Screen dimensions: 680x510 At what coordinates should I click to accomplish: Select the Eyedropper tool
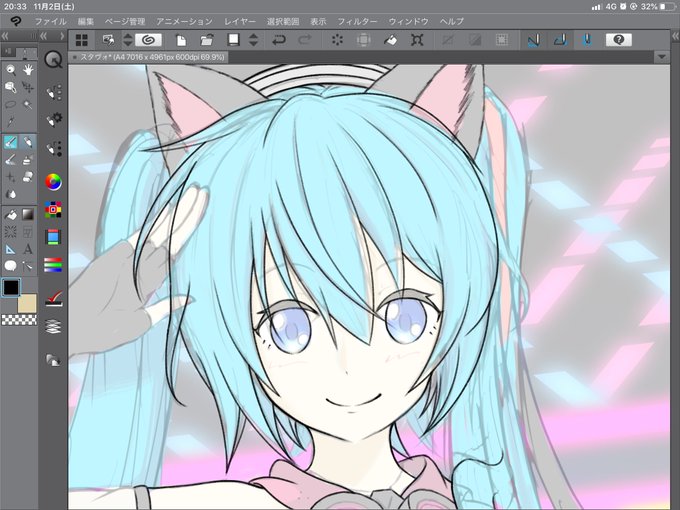(10, 122)
